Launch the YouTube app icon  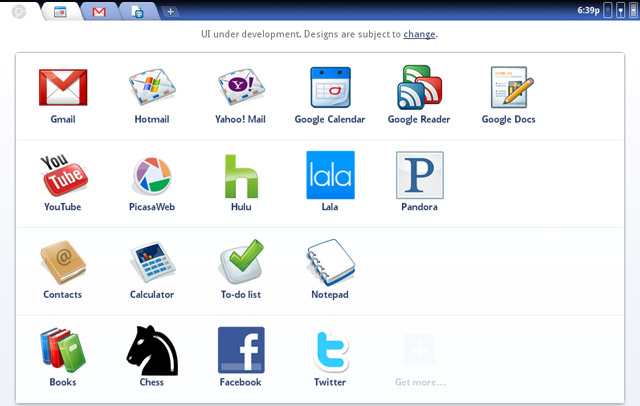pos(64,175)
